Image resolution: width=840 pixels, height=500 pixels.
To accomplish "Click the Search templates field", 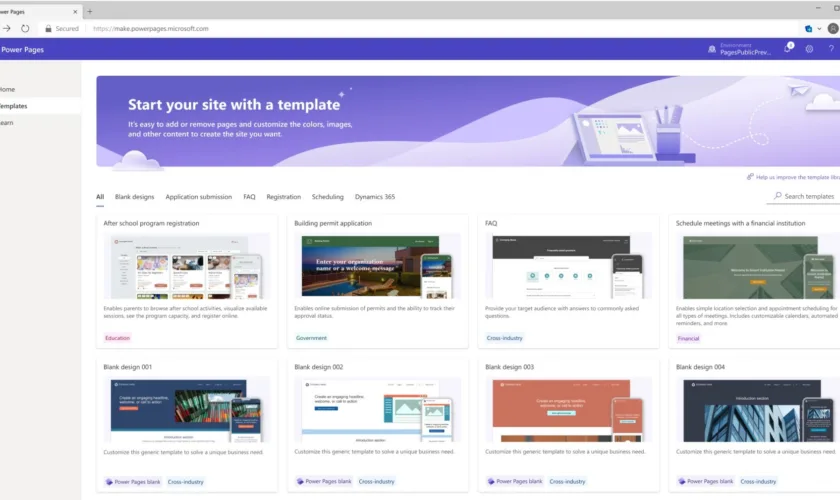I will pos(804,197).
